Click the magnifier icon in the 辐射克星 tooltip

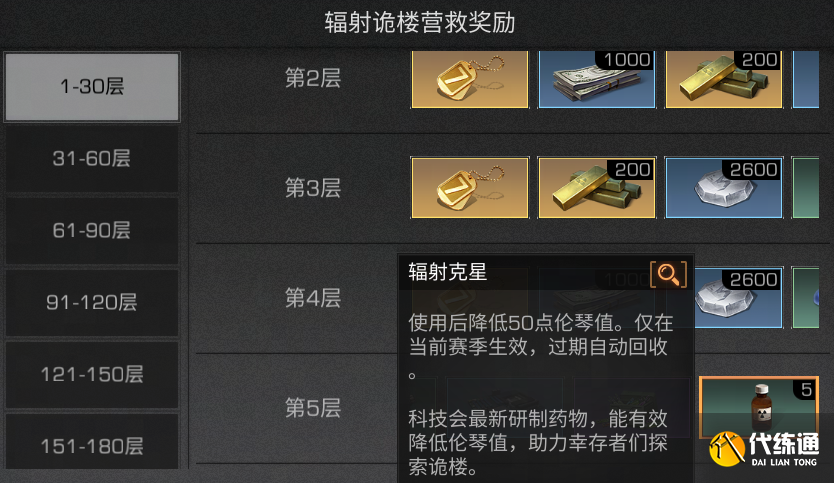(668, 274)
